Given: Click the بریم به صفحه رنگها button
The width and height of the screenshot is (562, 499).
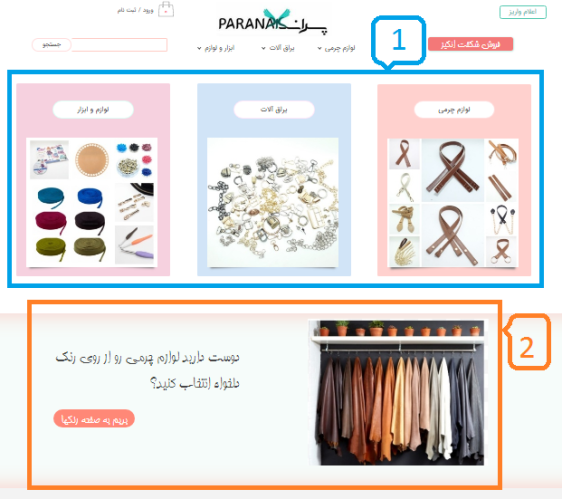Looking at the screenshot, I should [x=94, y=419].
